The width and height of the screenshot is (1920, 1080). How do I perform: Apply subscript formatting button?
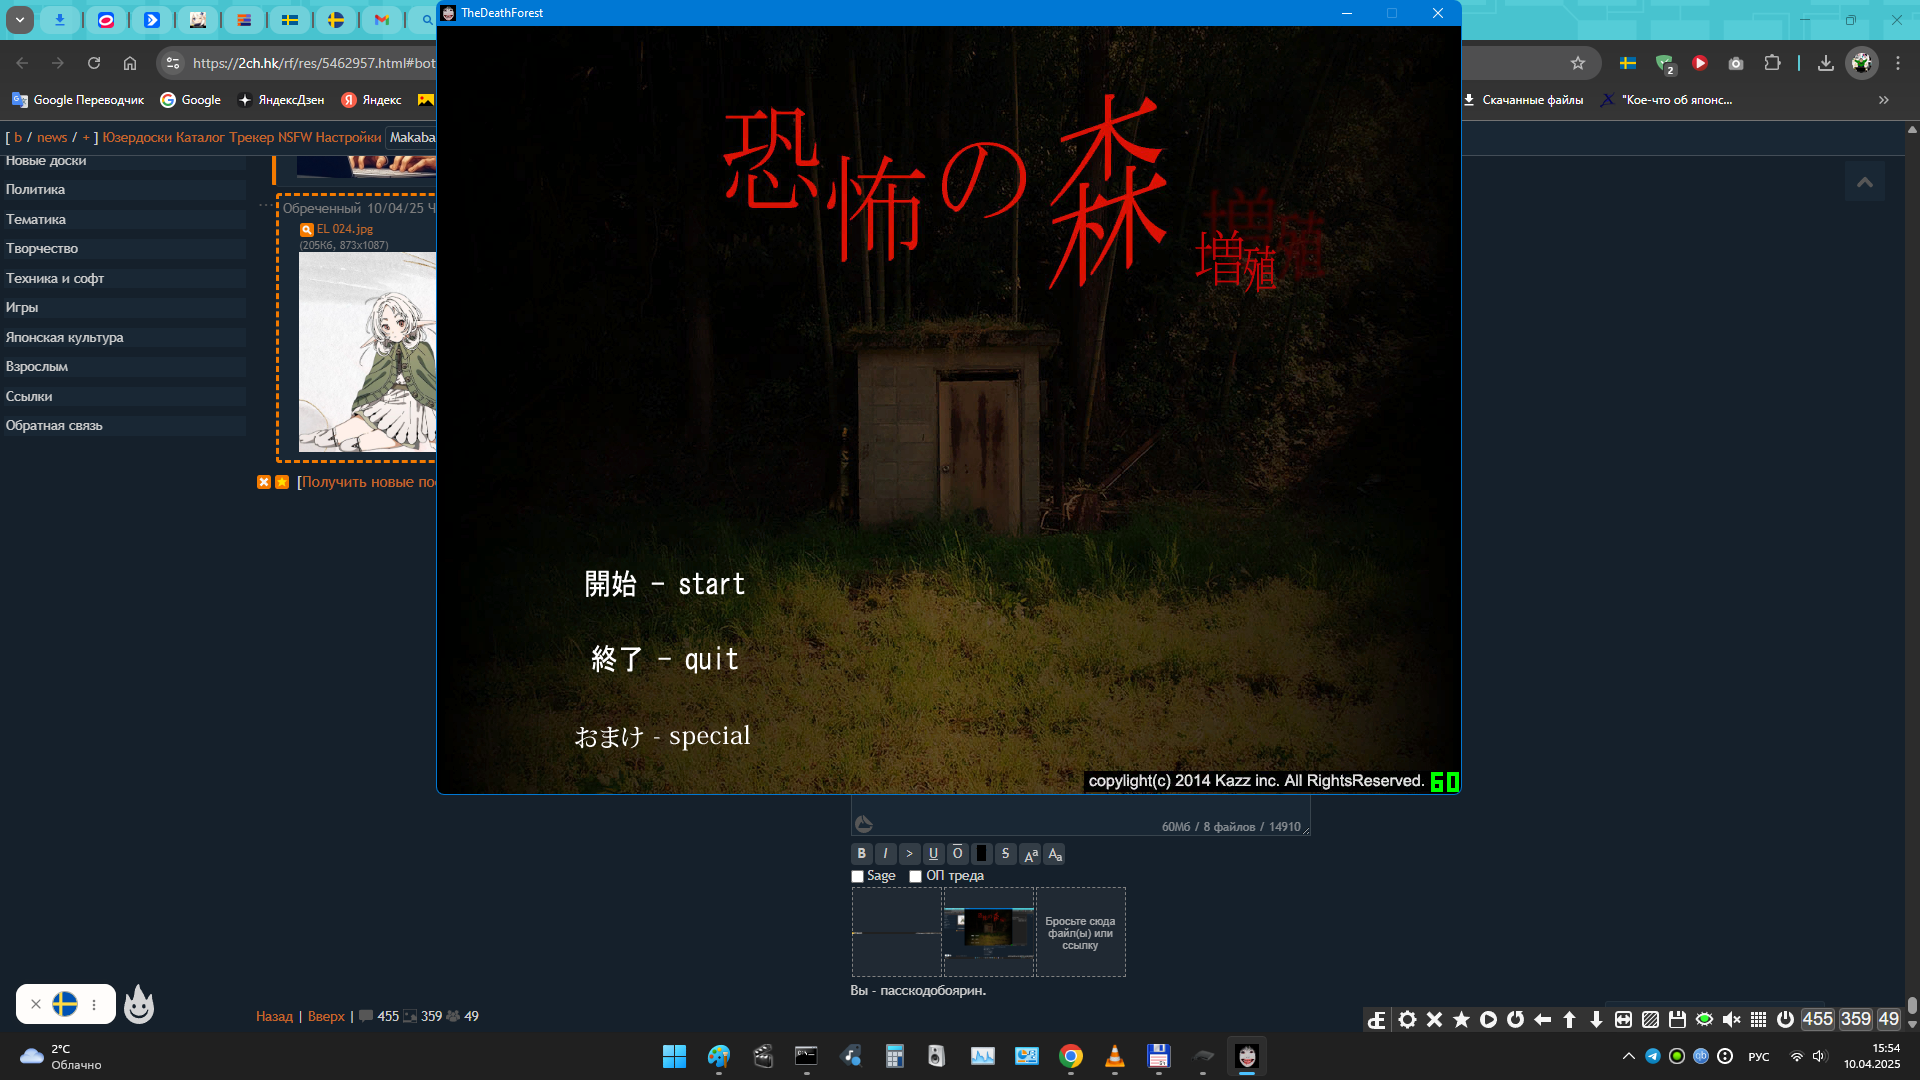[x=1054, y=853]
